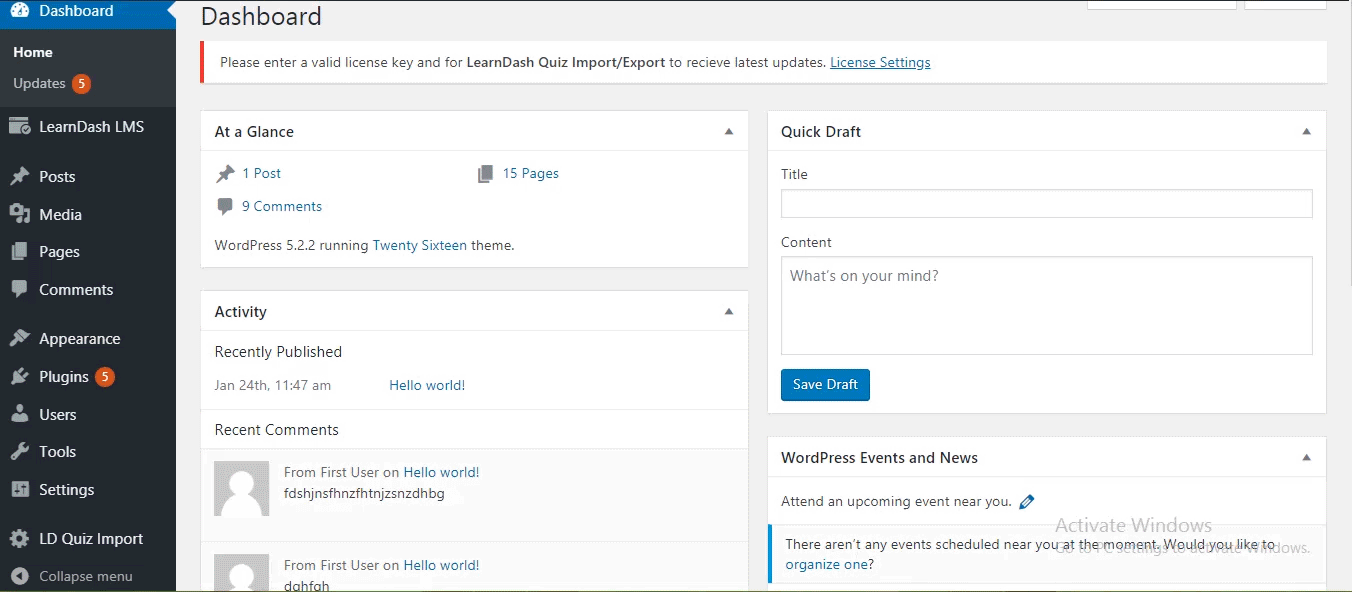Click the Updates count badge 5
The image size is (1352, 592).
[81, 84]
